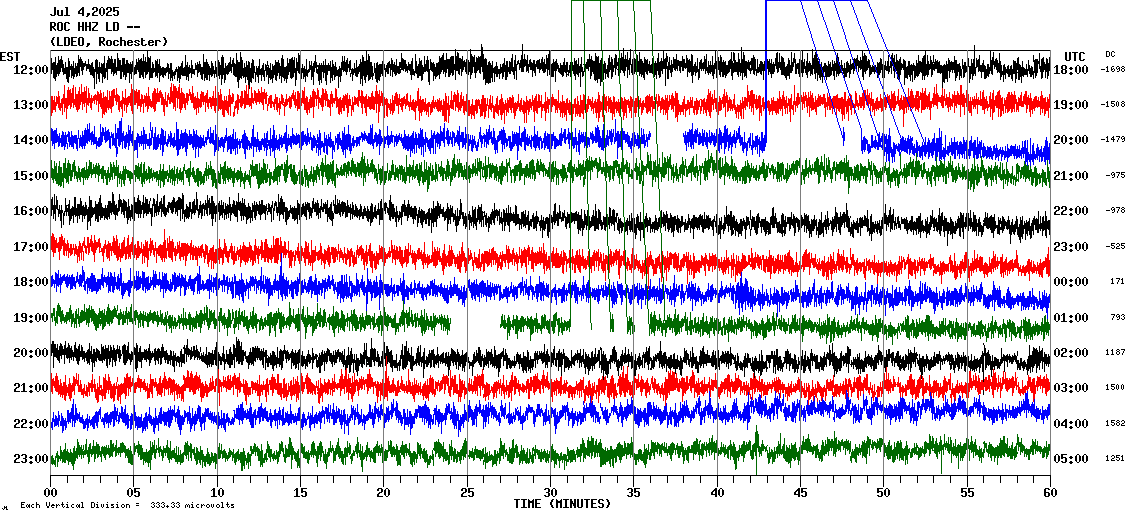Screen dimensions: 1130x519
Task: Select the 45 minute tick label
Action: [x=800, y=493]
